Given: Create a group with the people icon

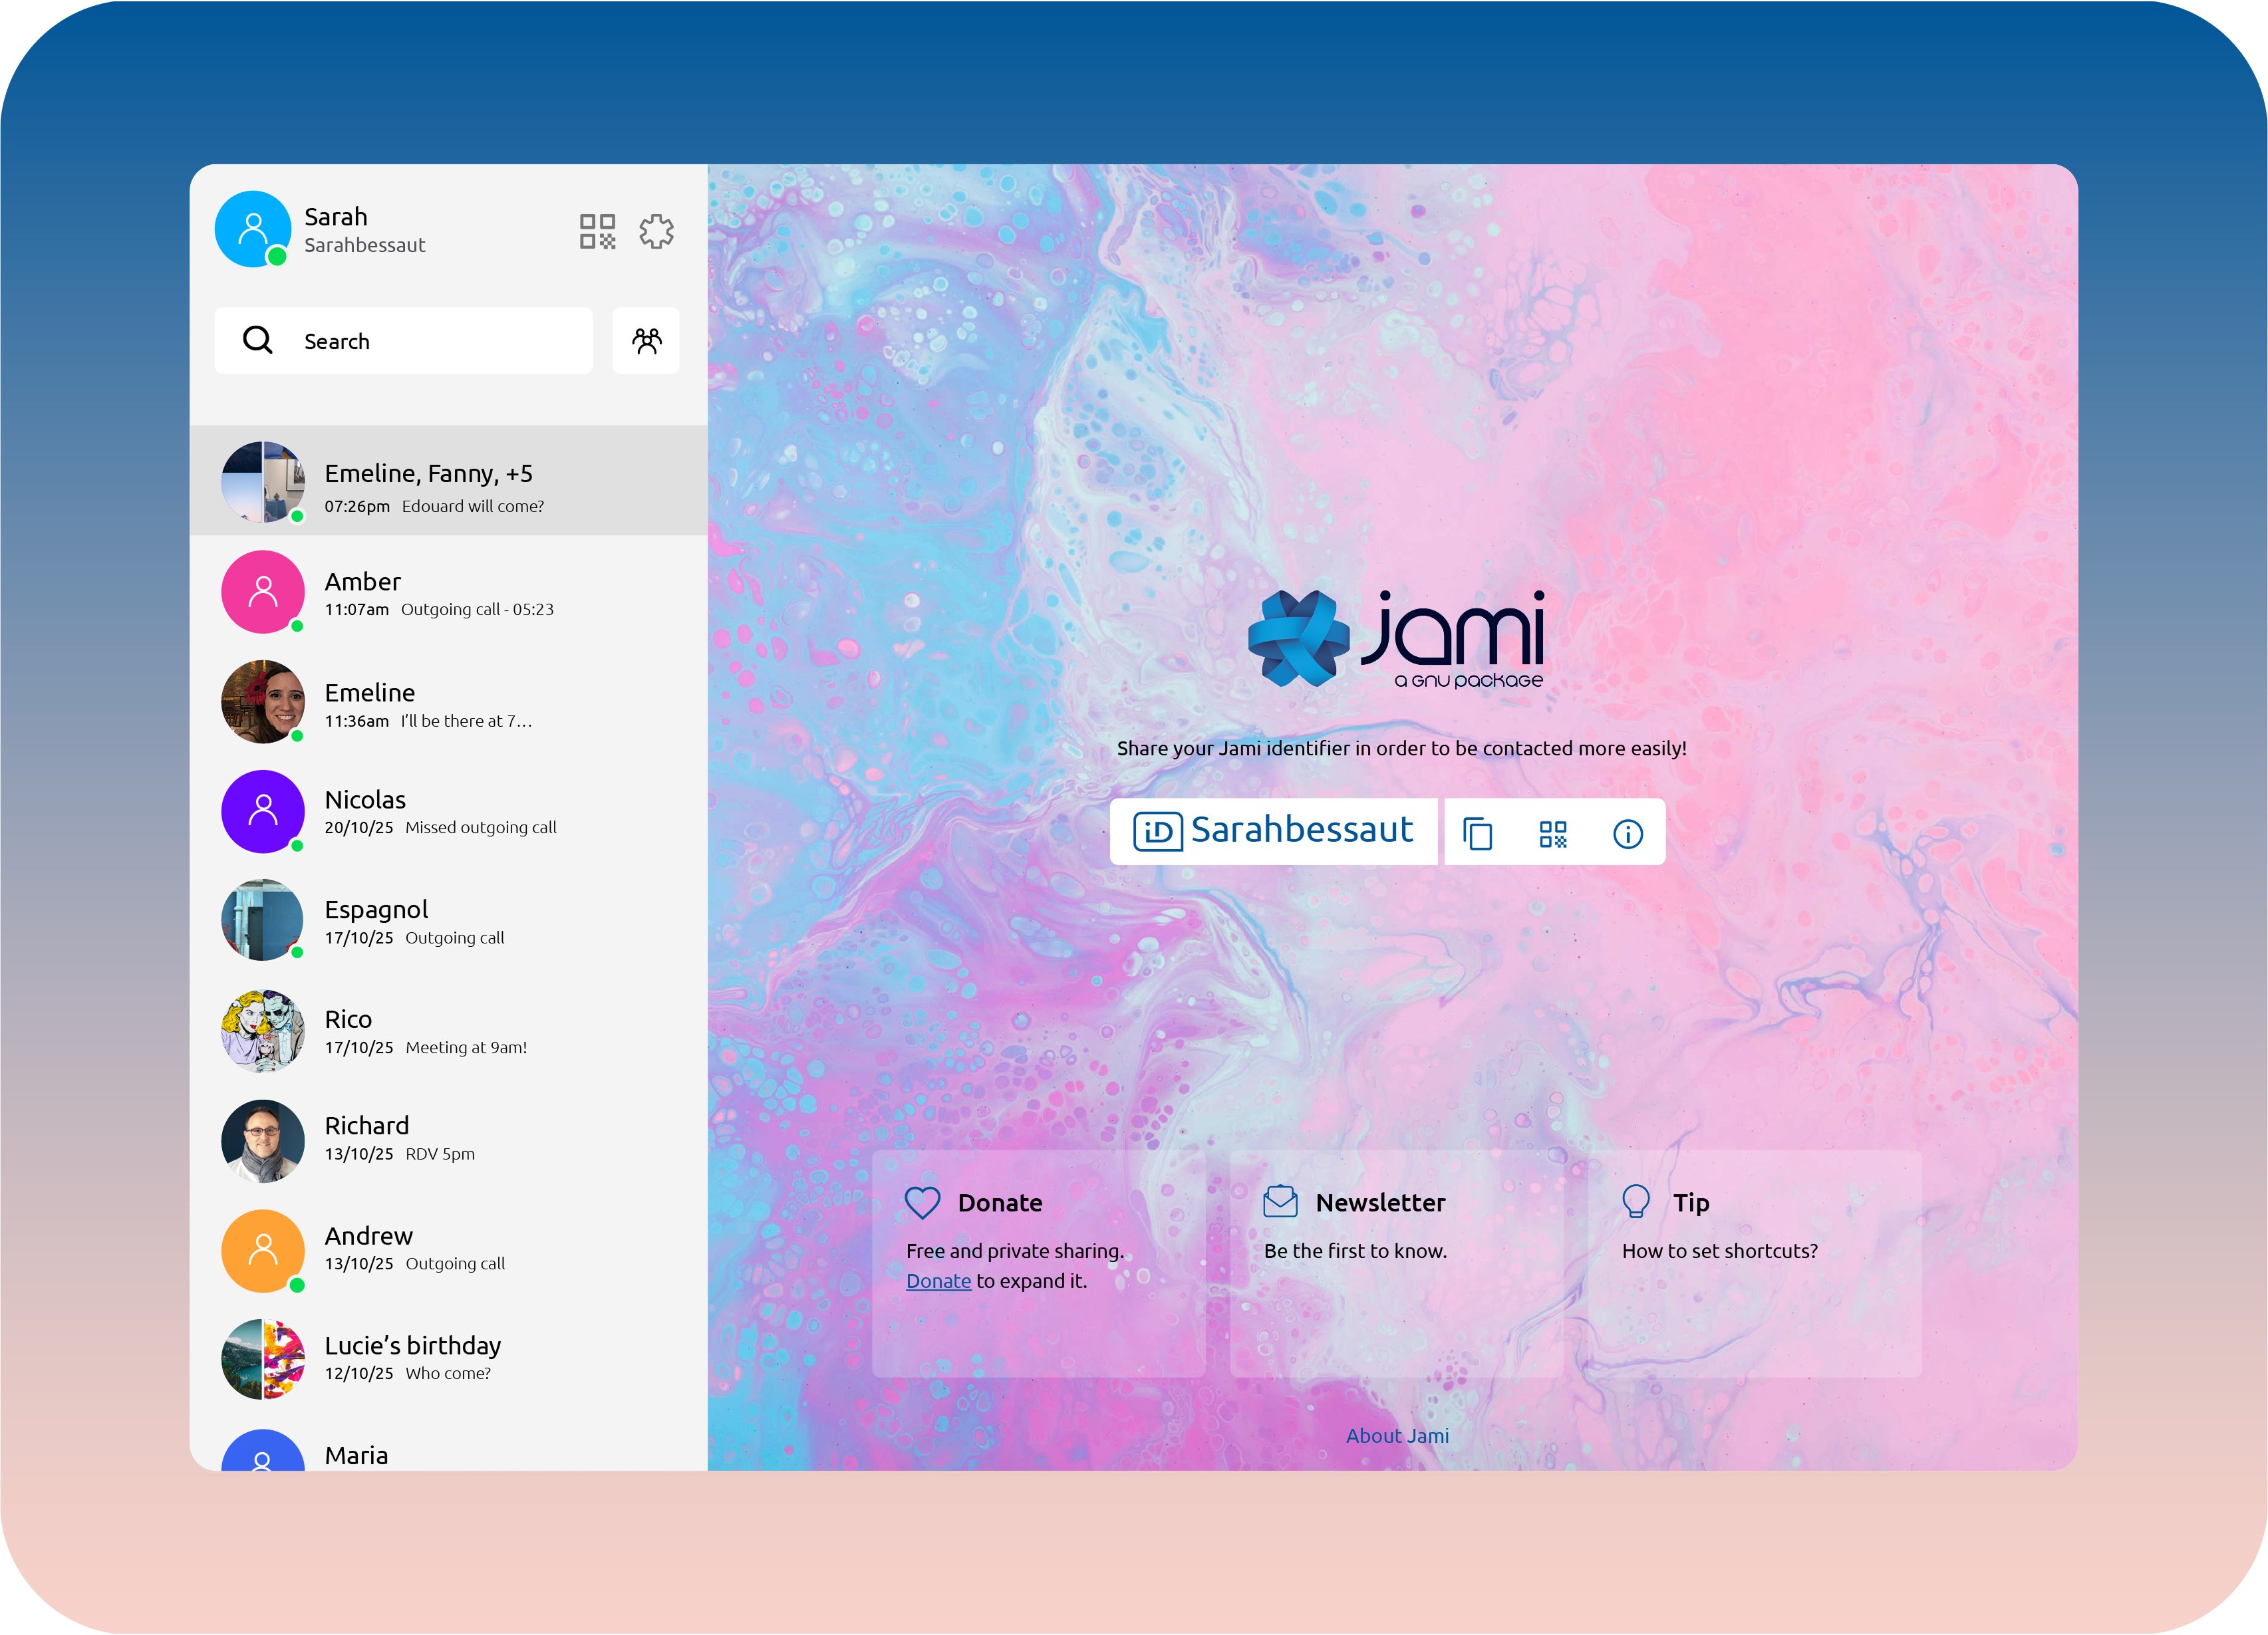Looking at the screenshot, I should 646,341.
